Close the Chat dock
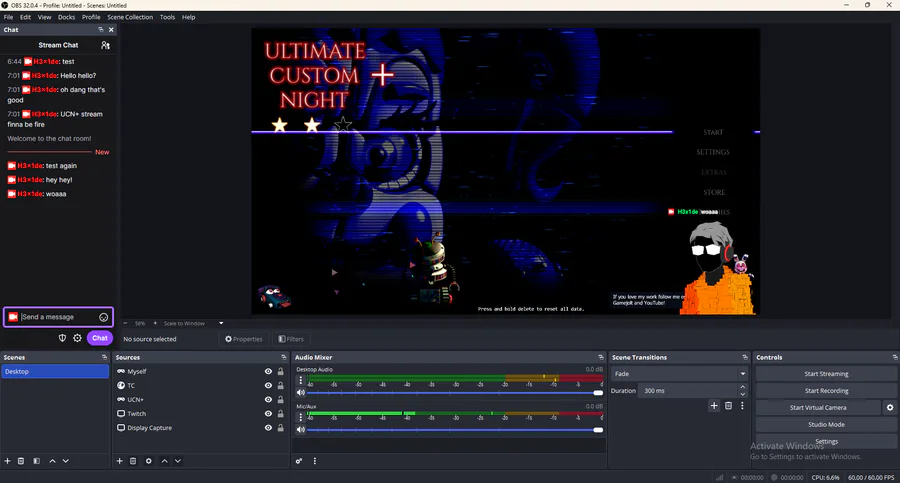The height and width of the screenshot is (483, 900). click(111, 29)
